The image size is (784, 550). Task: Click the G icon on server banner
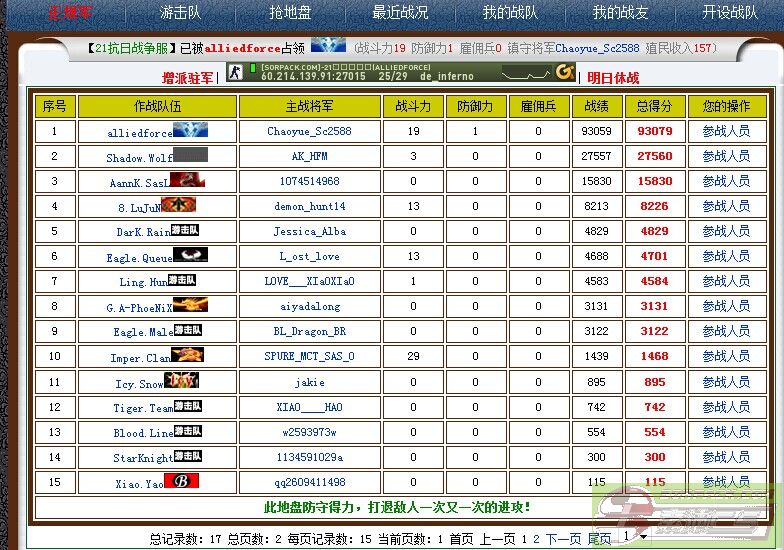[565, 71]
